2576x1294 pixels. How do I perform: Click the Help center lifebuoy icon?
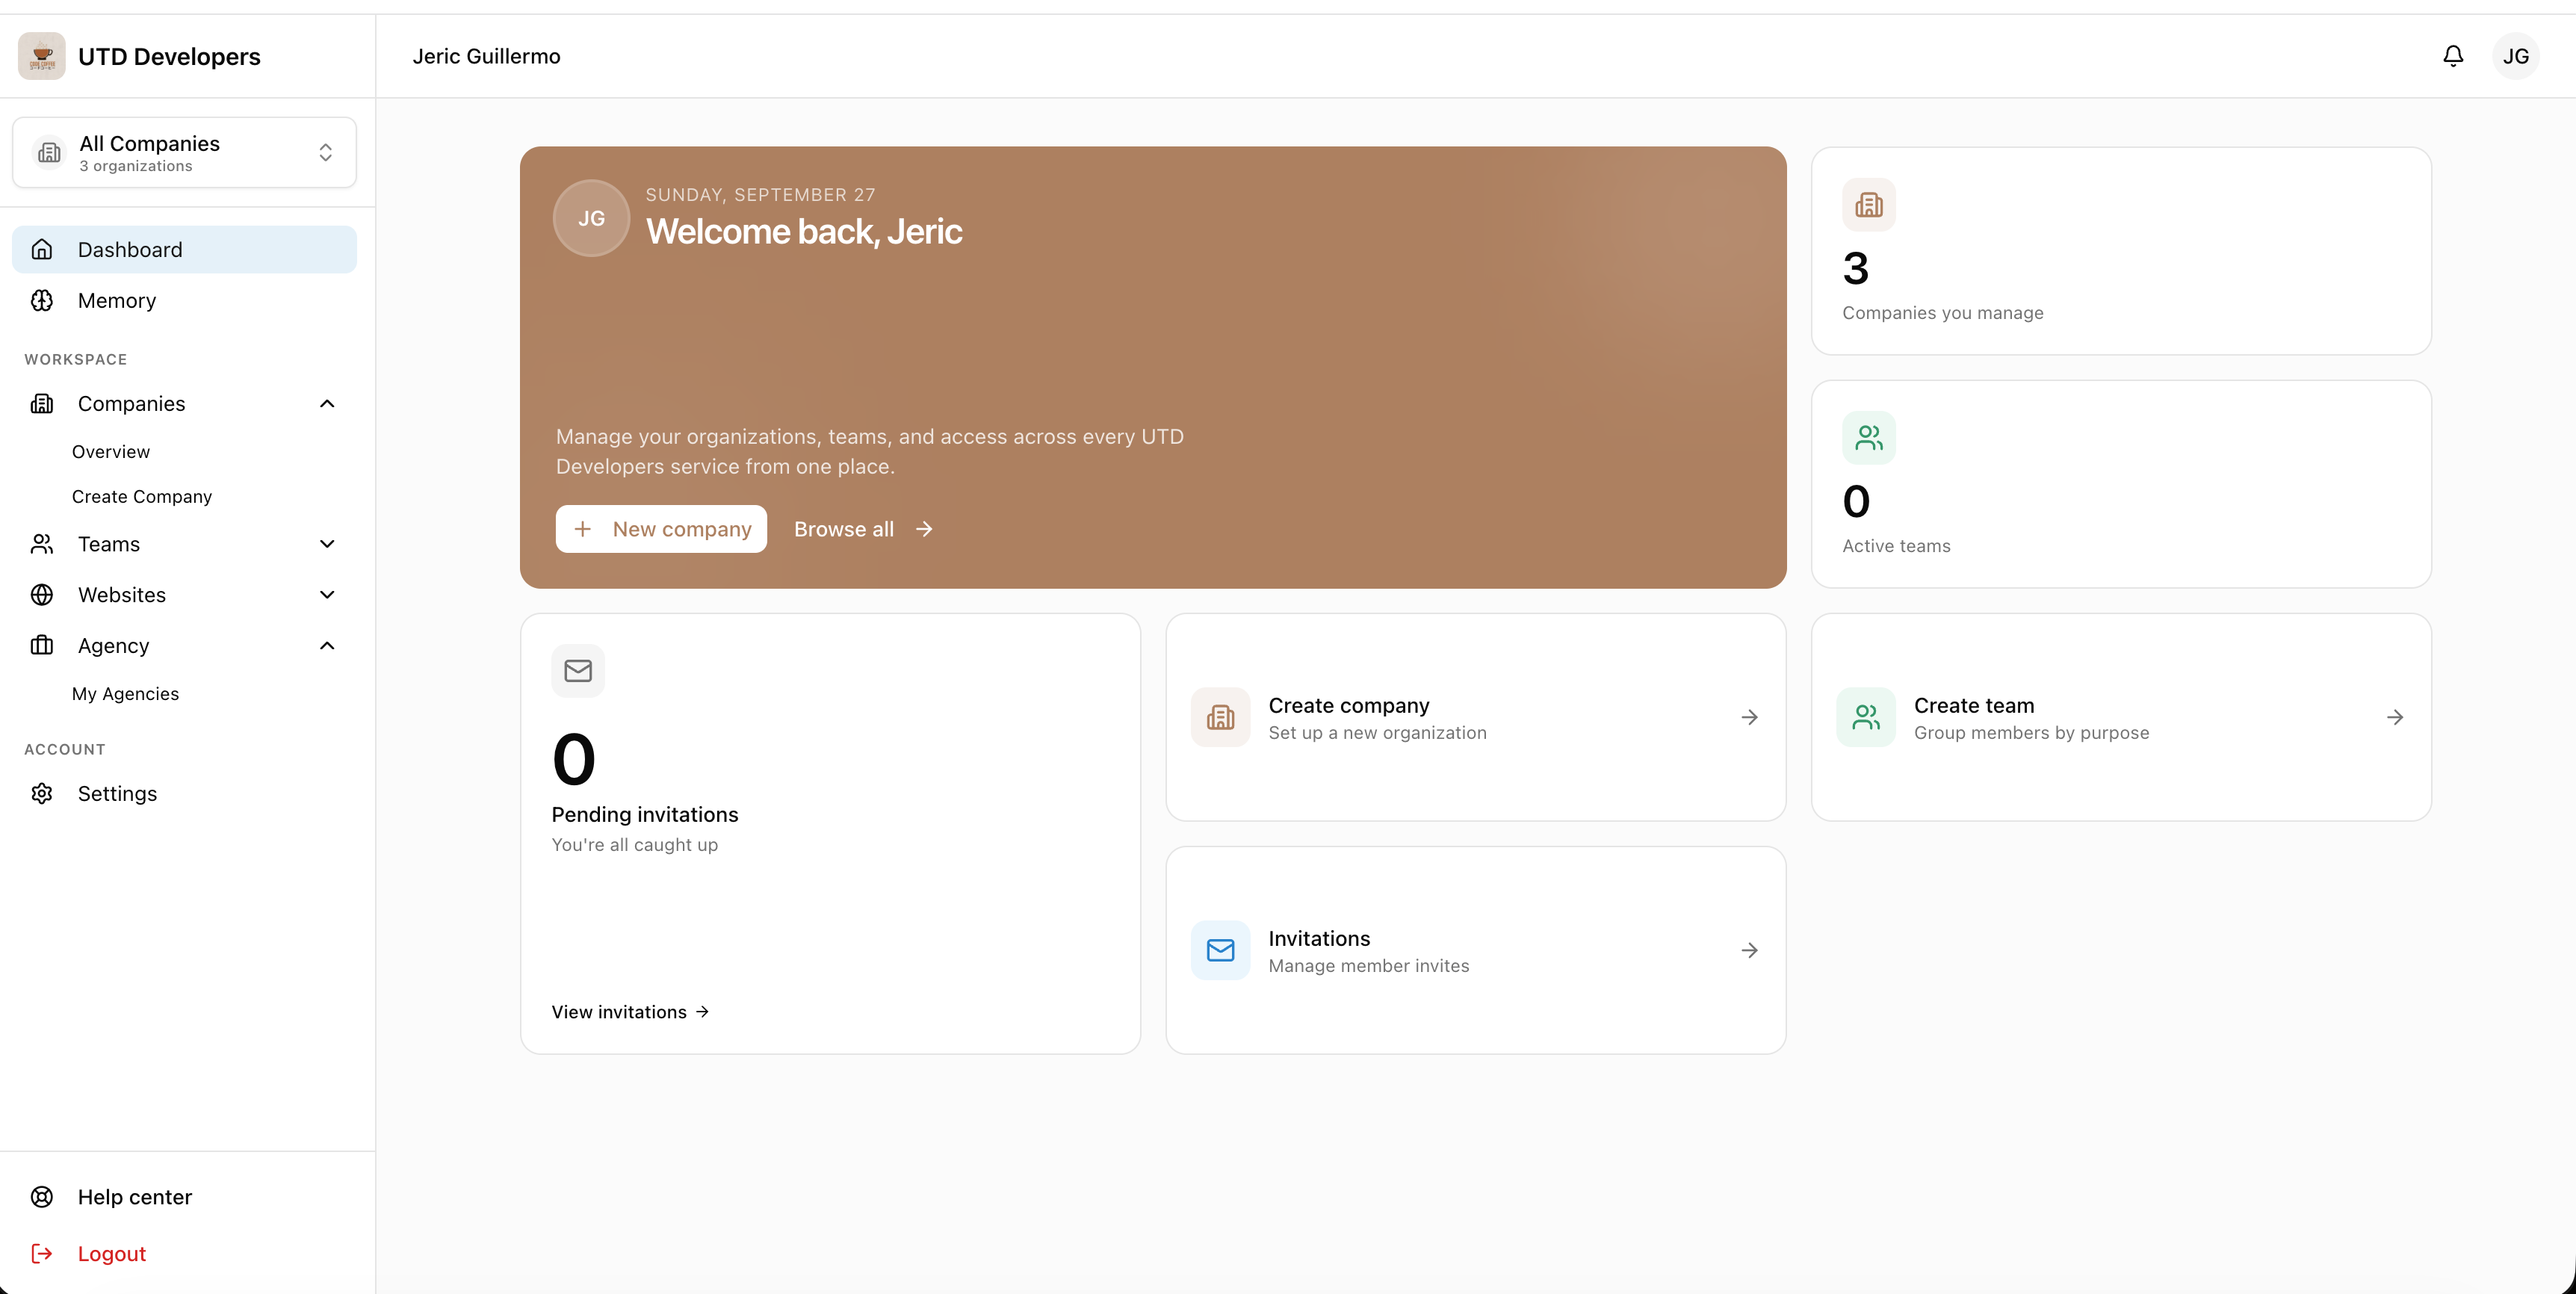click(x=42, y=1197)
